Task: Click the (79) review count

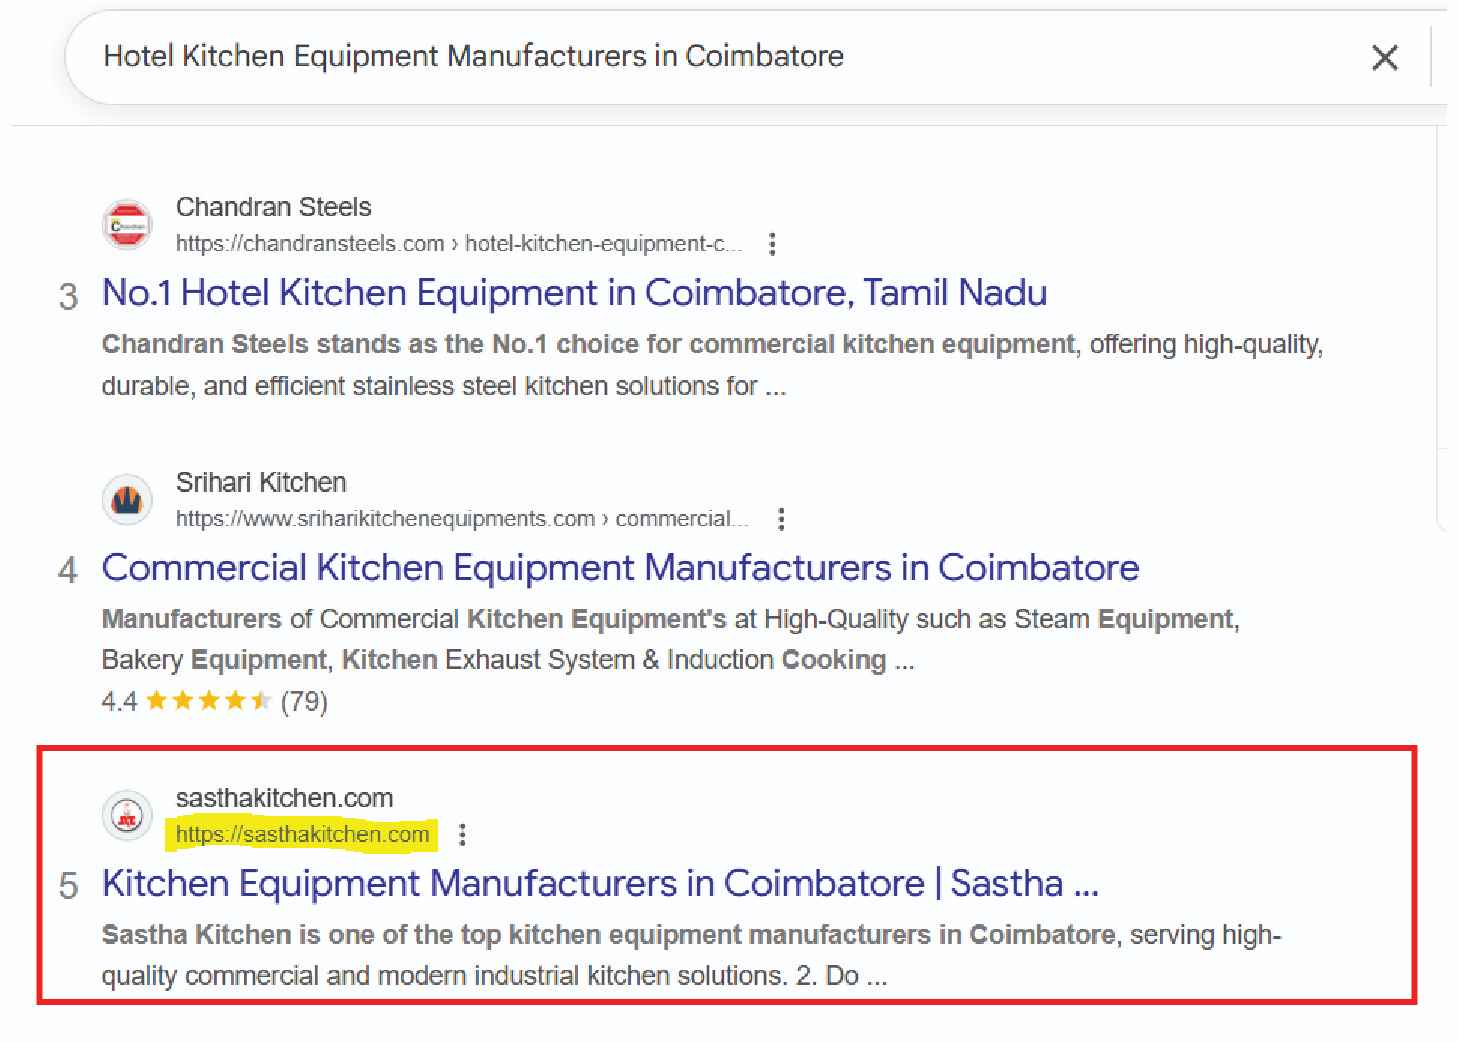Action: pos(304,701)
